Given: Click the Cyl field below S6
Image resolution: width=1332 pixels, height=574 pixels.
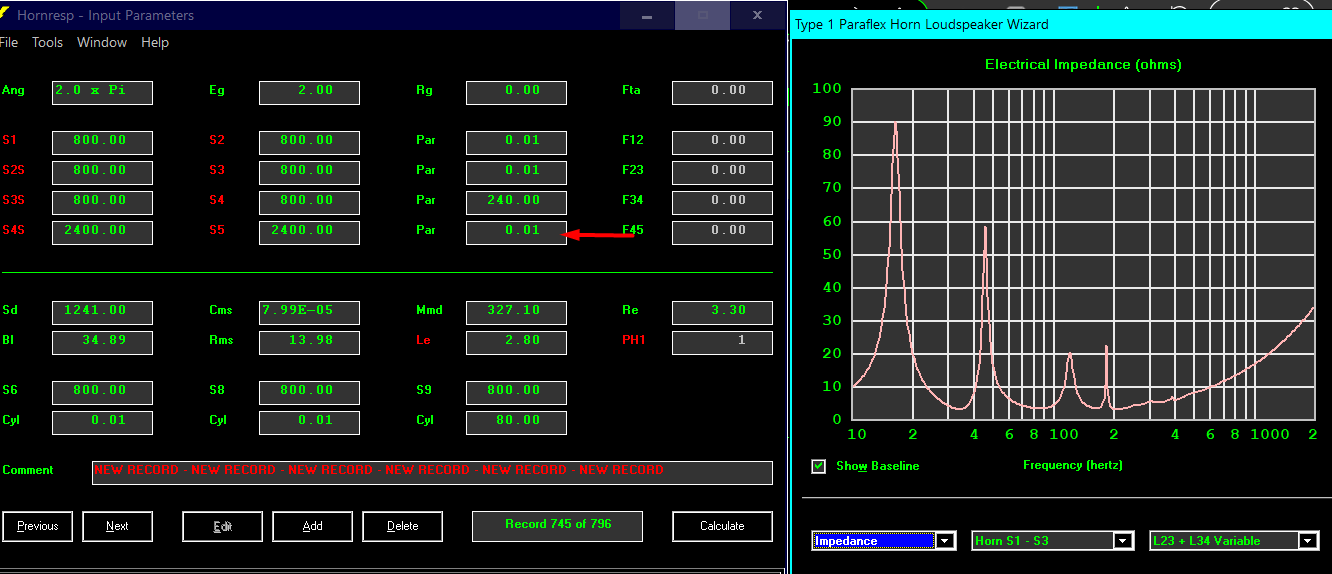Looking at the screenshot, I should [102, 423].
